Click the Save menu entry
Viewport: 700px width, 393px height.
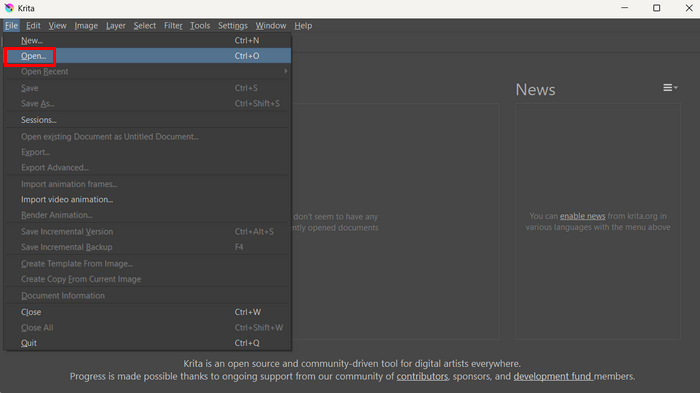pos(147,88)
